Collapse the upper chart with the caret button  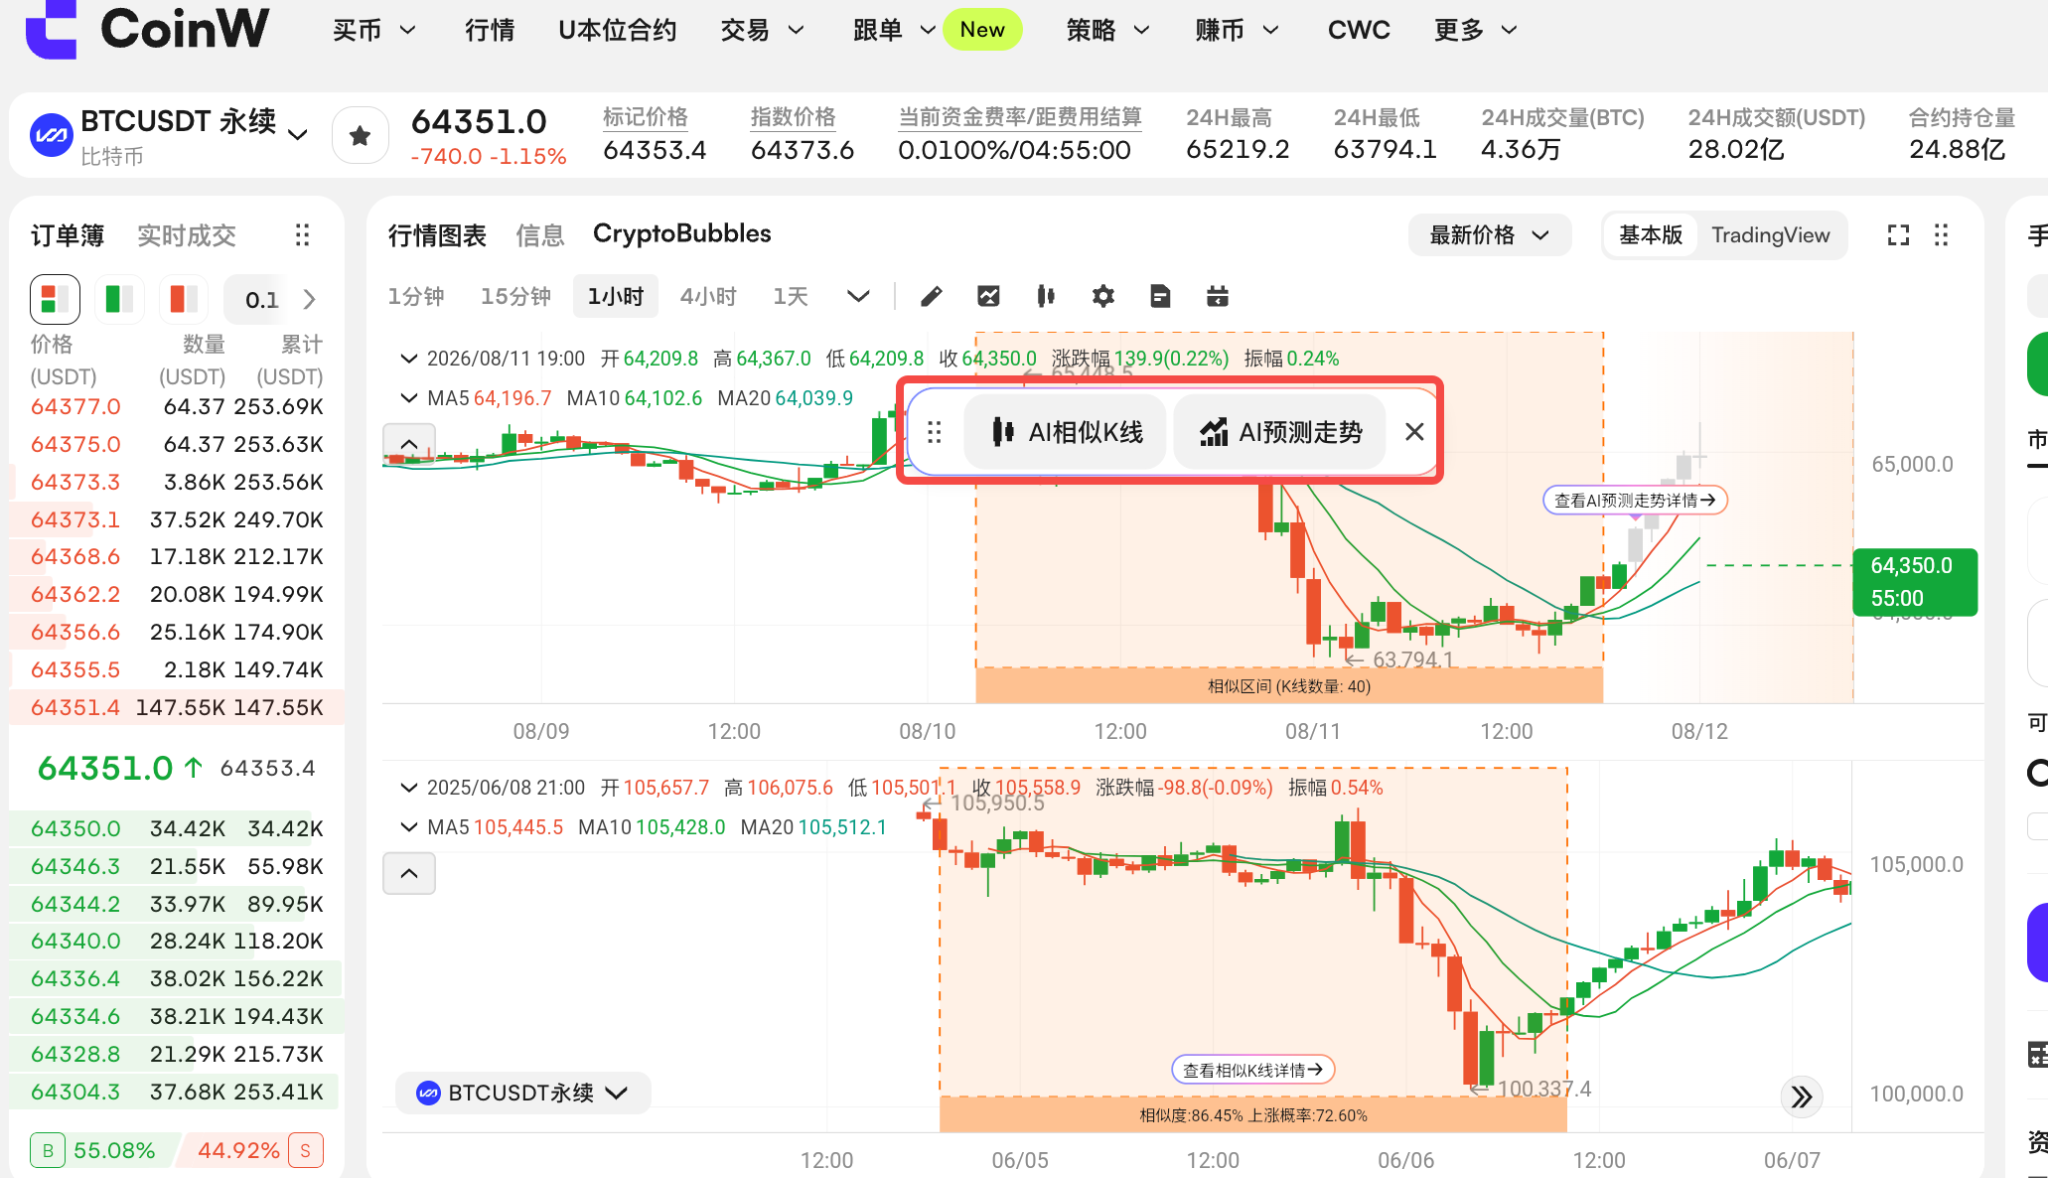click(409, 444)
